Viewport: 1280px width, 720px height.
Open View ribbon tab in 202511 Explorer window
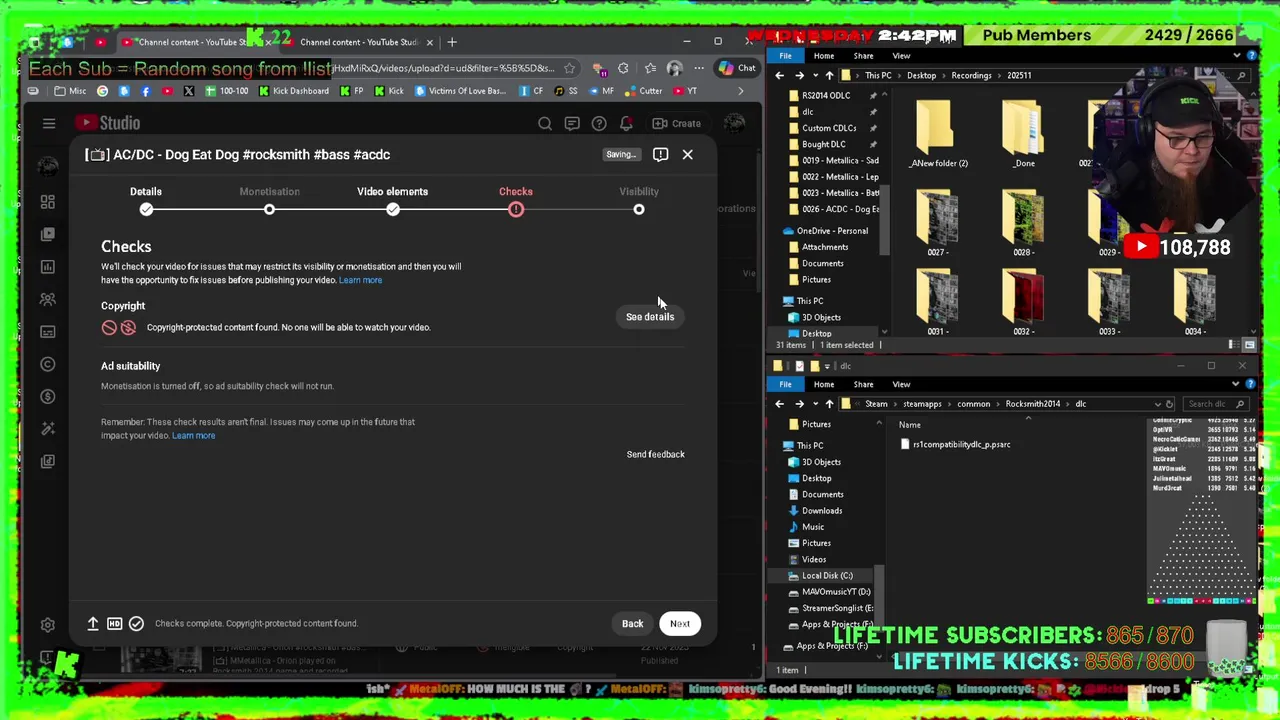point(901,55)
